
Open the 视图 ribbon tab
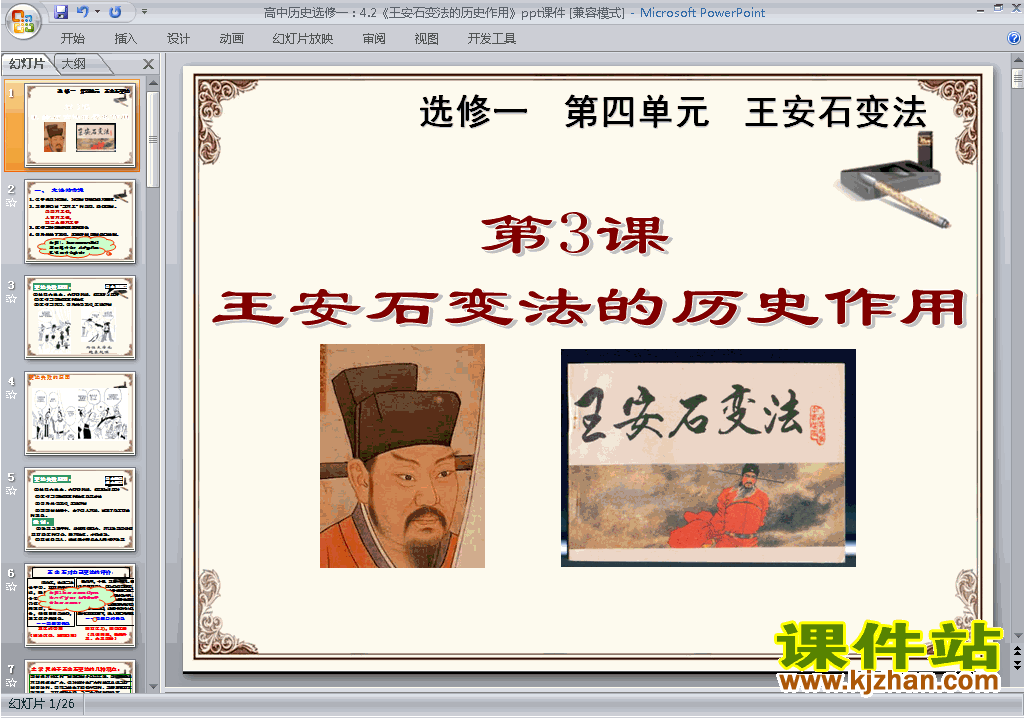426,39
